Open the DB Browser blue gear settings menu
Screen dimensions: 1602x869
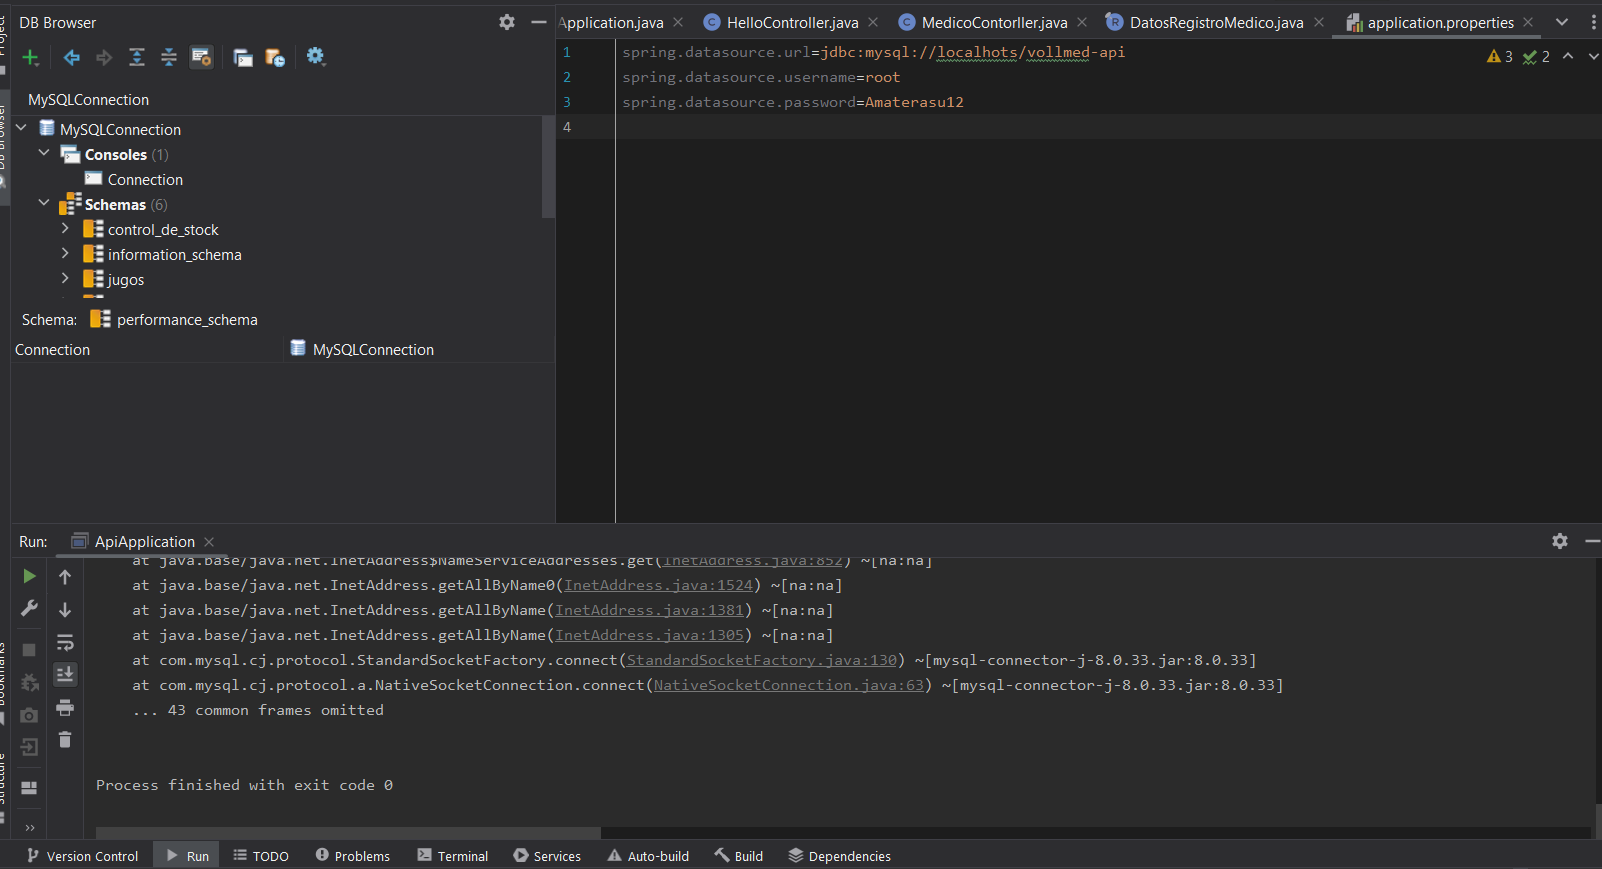click(x=316, y=57)
